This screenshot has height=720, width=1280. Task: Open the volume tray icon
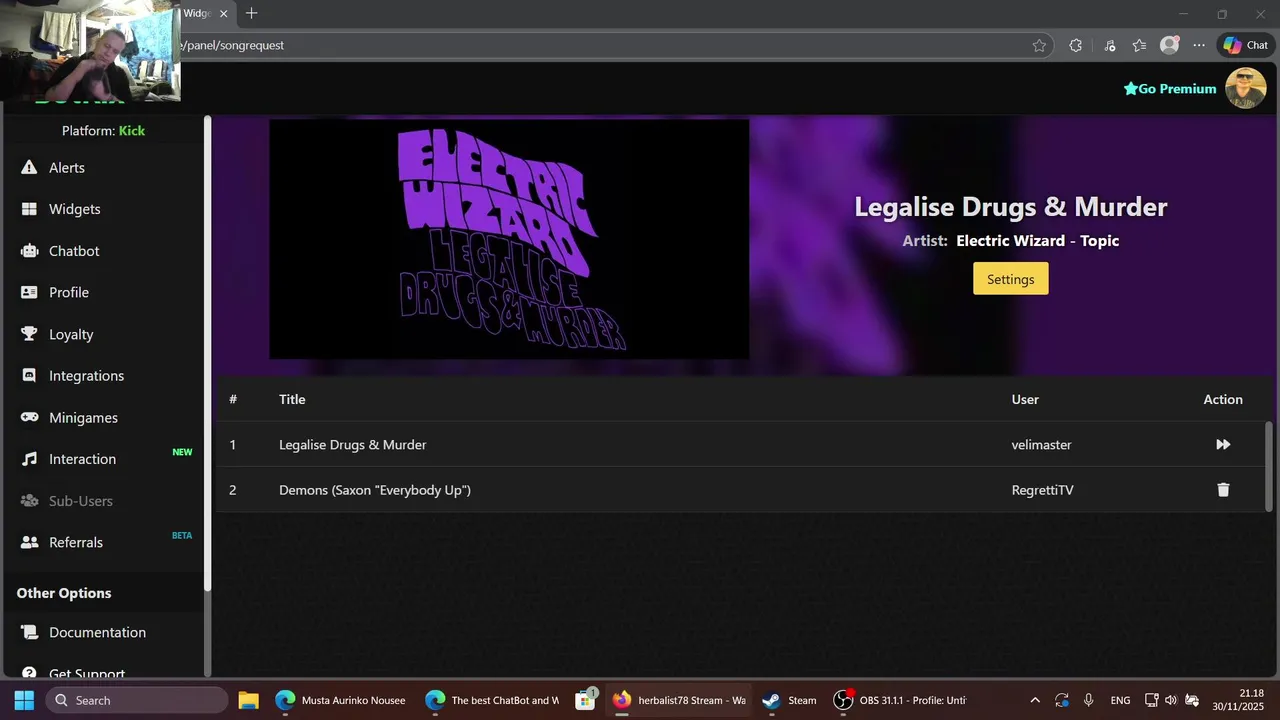pos(1171,700)
